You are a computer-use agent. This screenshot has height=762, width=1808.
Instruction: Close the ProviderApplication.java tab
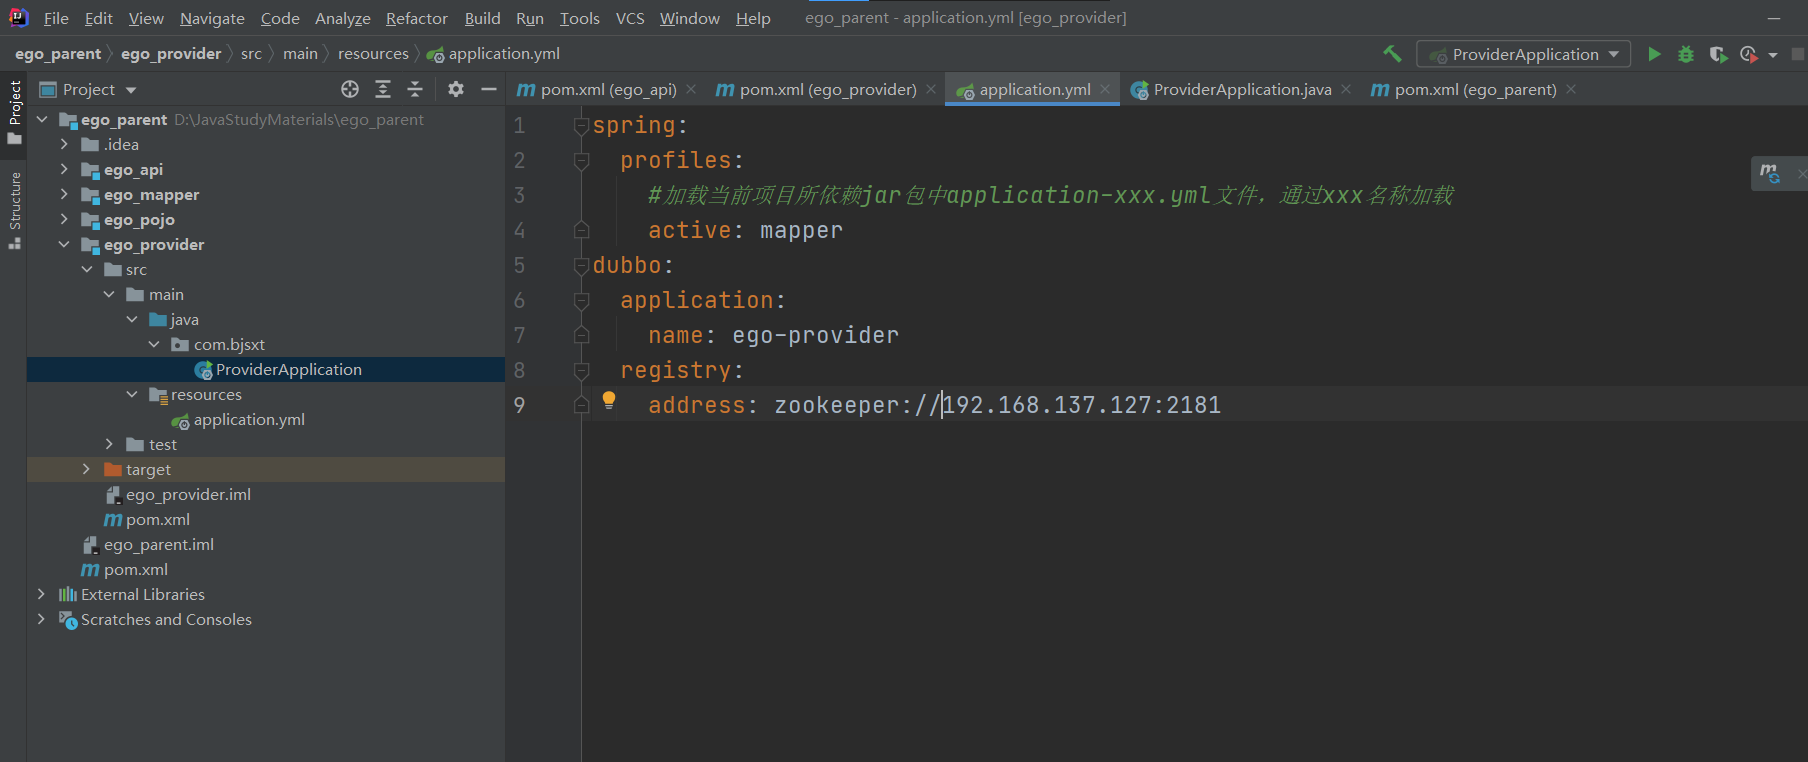[1346, 89]
